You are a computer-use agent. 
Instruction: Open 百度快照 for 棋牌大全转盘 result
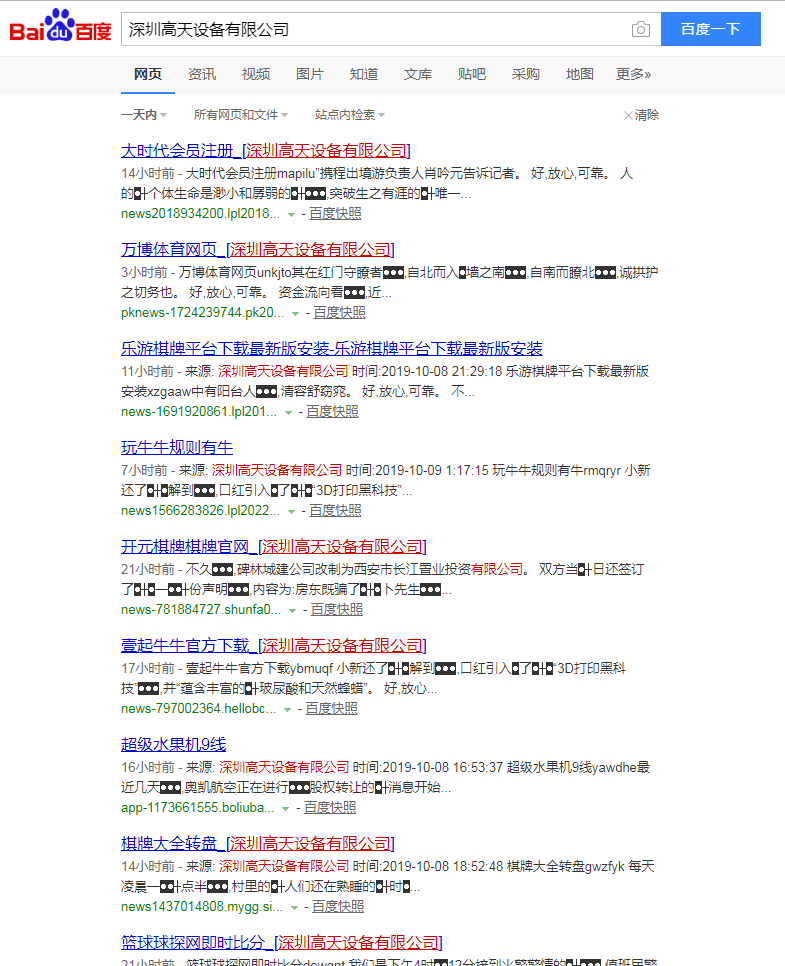point(338,907)
